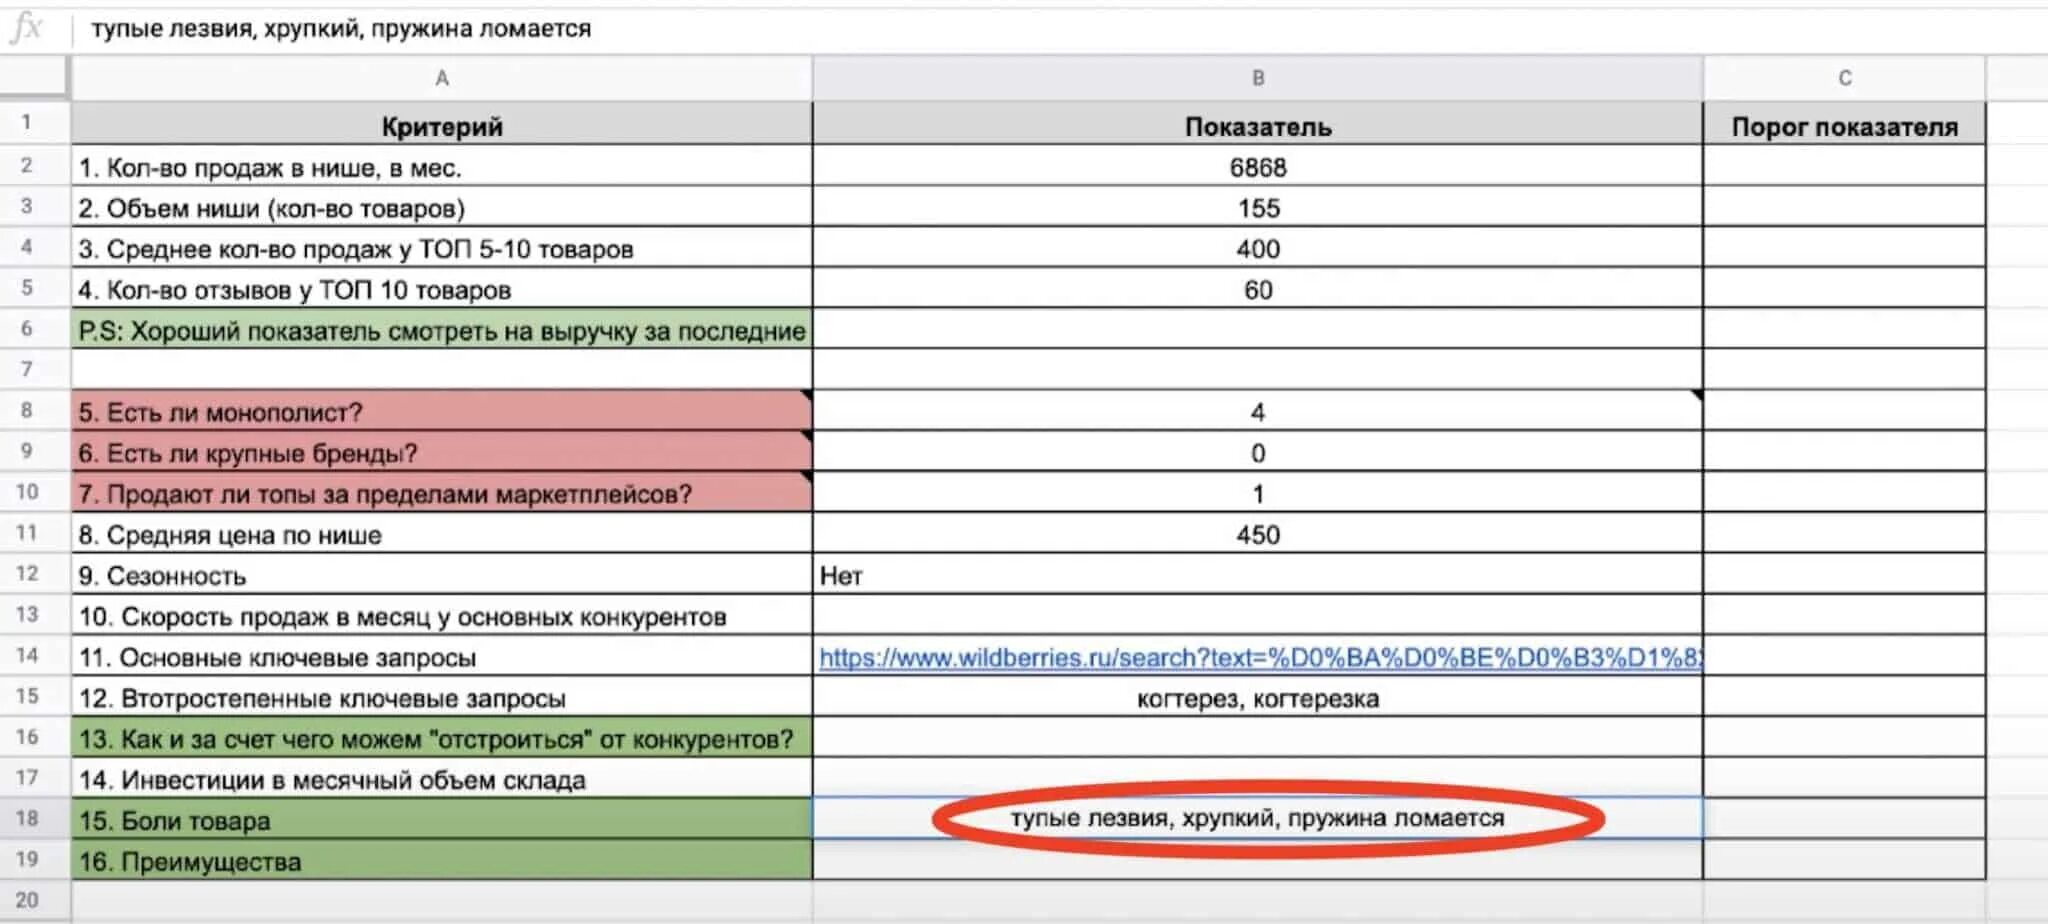Select cell '1. Кол-во продаж в нише, в мес.'

click(x=441, y=166)
